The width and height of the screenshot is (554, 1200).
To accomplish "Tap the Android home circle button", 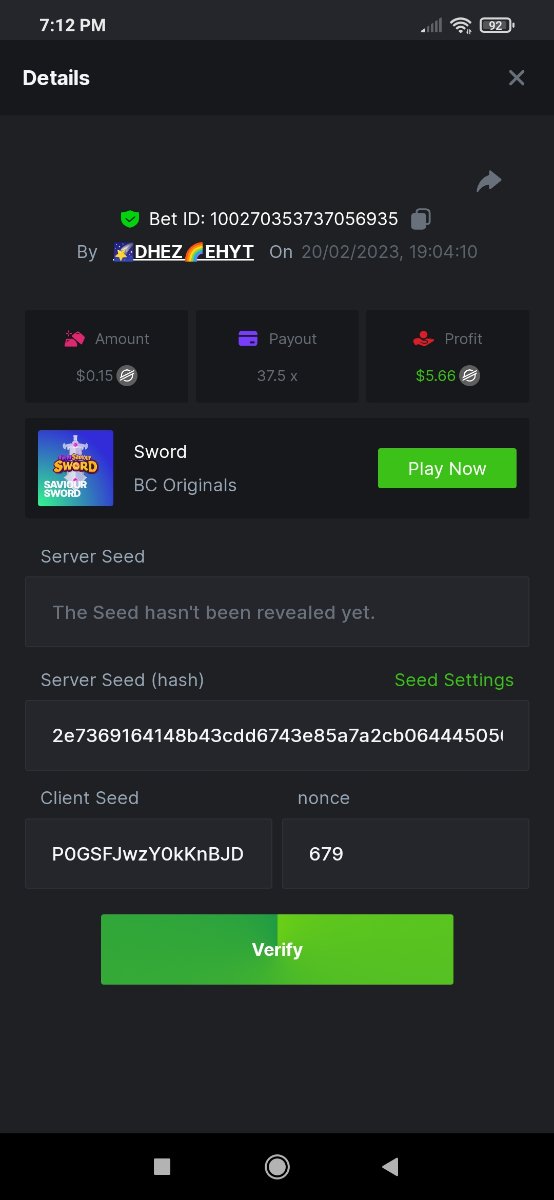I will point(277,1166).
